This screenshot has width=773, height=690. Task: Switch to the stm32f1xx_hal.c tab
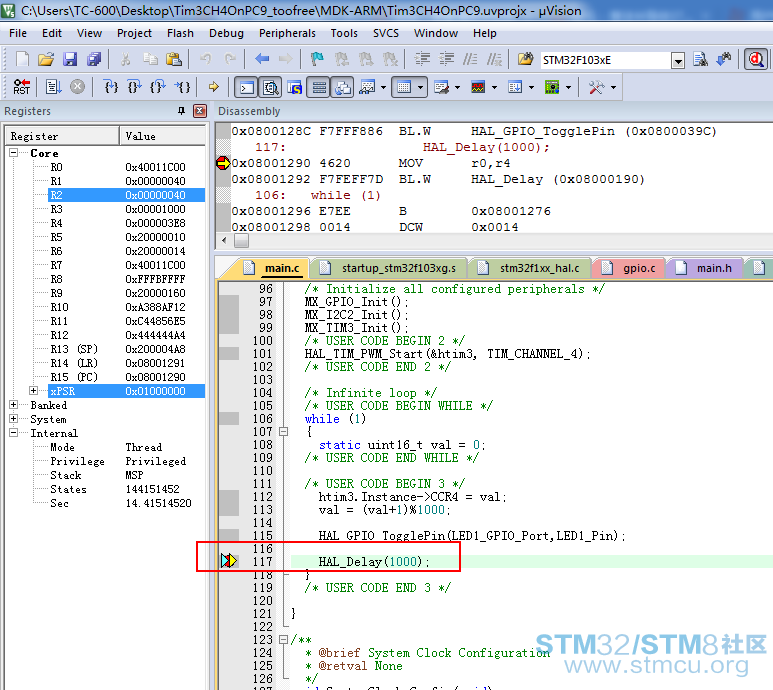530,268
